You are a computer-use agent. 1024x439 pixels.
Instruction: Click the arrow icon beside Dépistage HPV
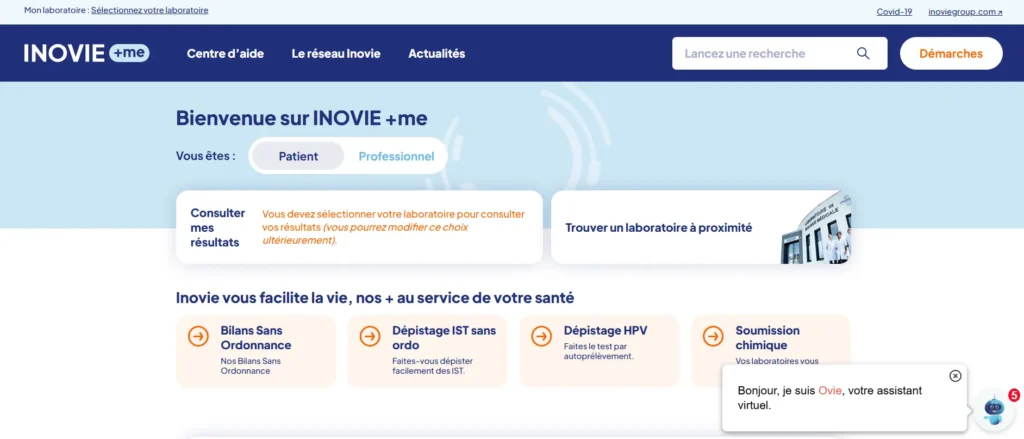pyautogui.click(x=541, y=336)
